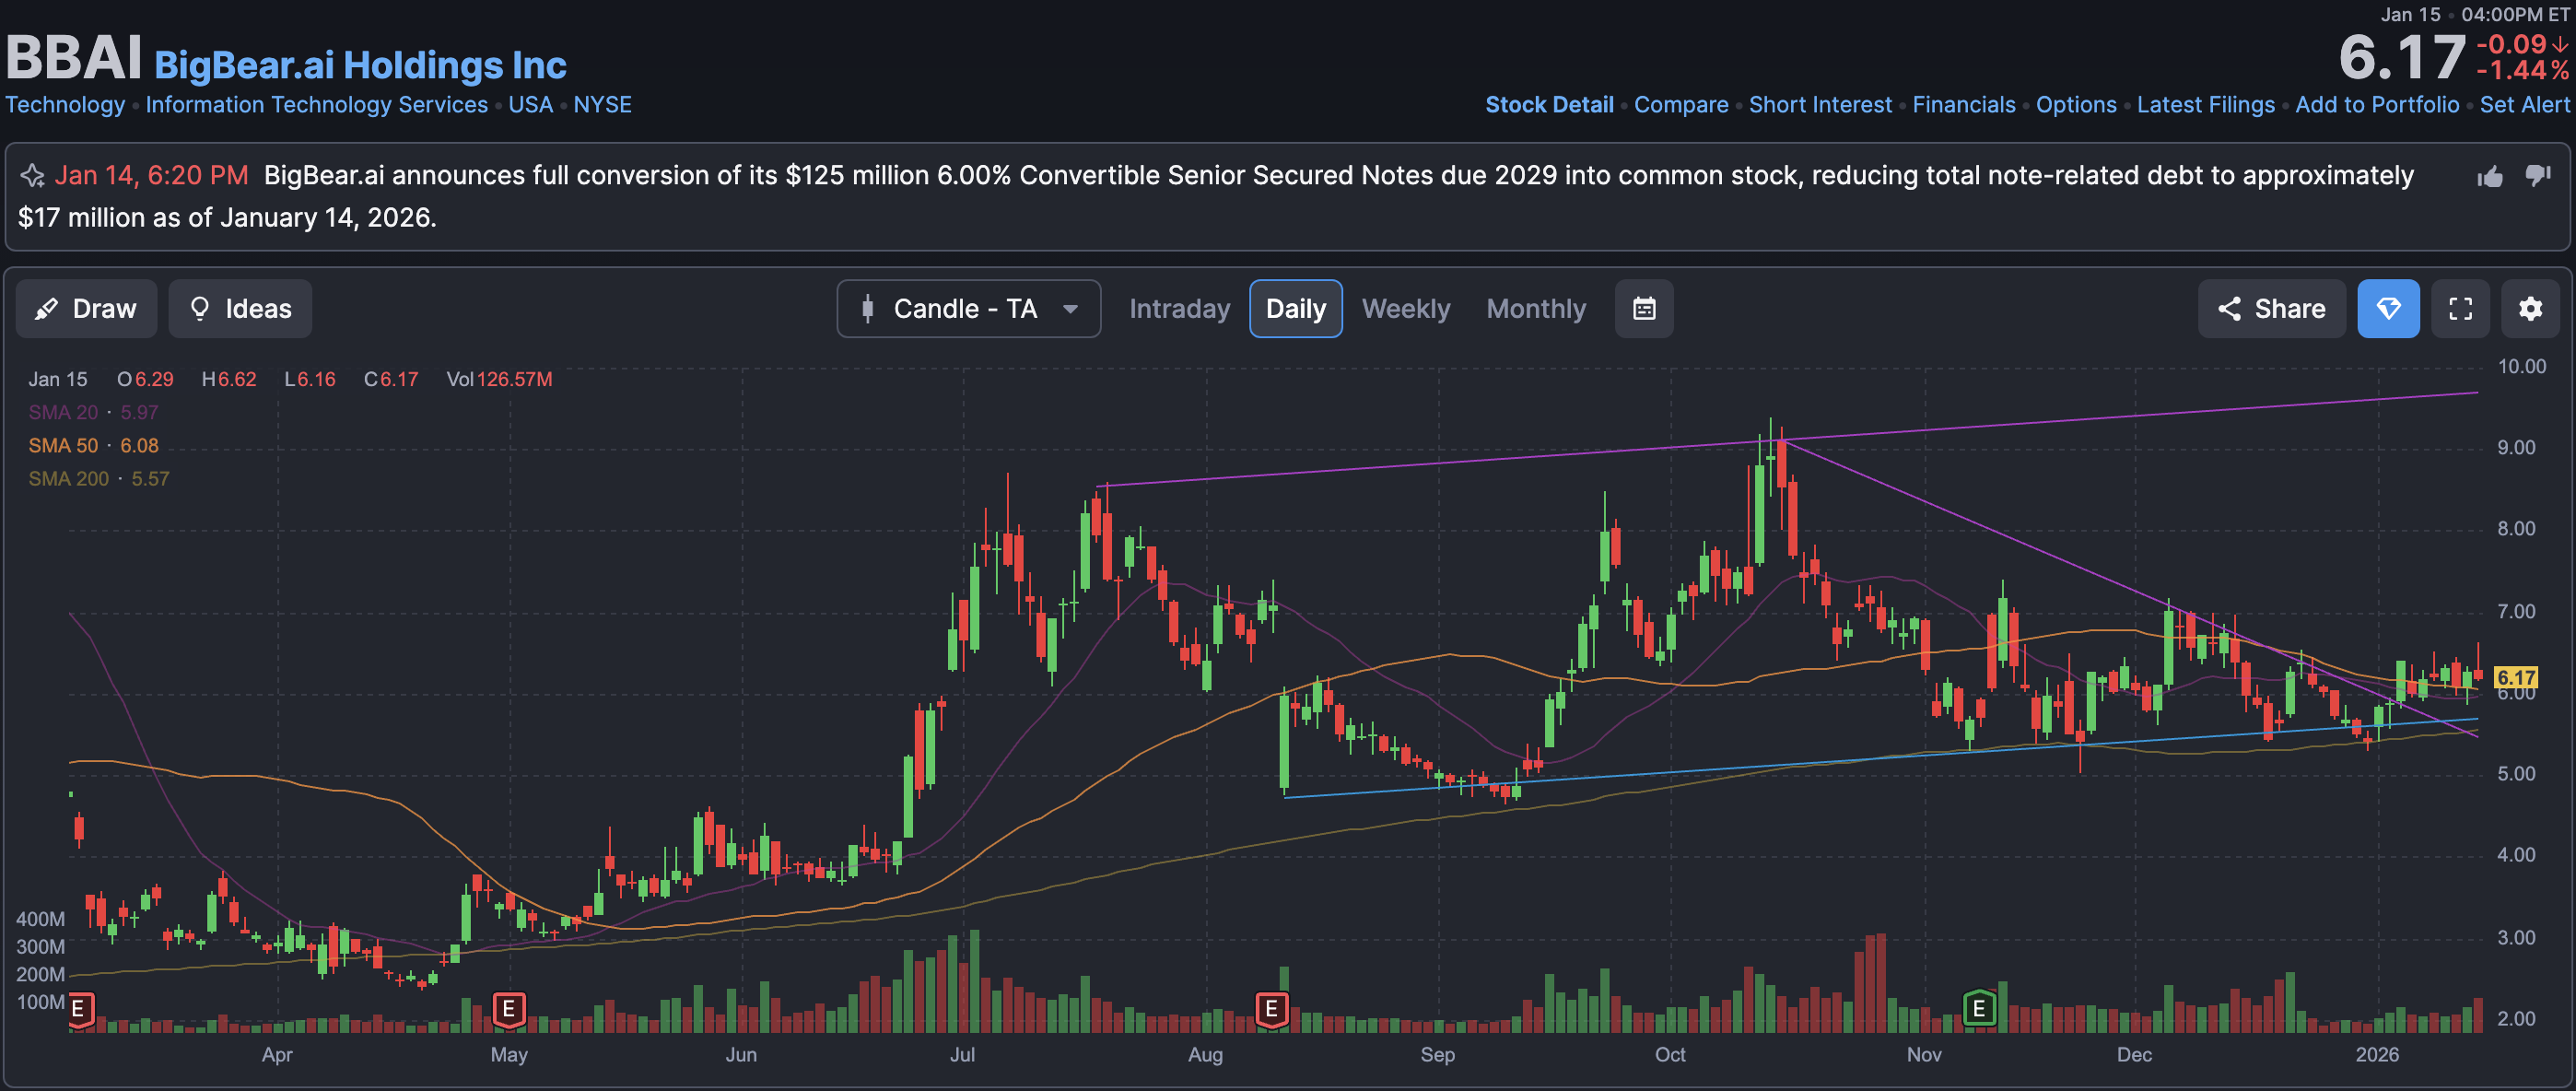Share the chart
Screen dimensions: 2576x1091
coord(2271,309)
